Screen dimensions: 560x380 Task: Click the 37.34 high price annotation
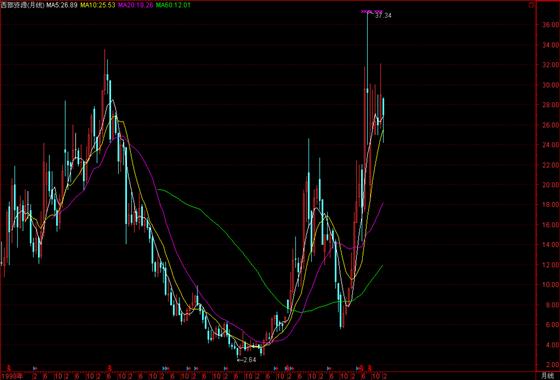tap(383, 16)
